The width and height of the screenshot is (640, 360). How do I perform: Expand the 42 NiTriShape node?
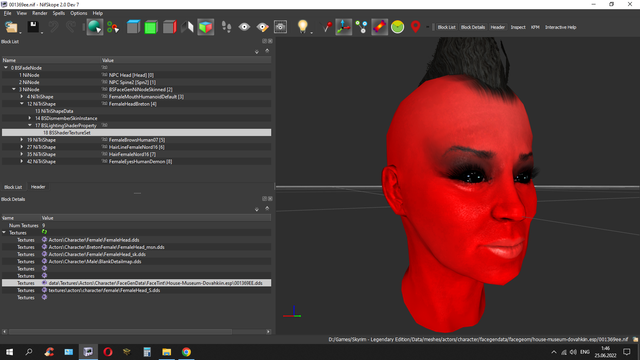pyautogui.click(x=22, y=161)
